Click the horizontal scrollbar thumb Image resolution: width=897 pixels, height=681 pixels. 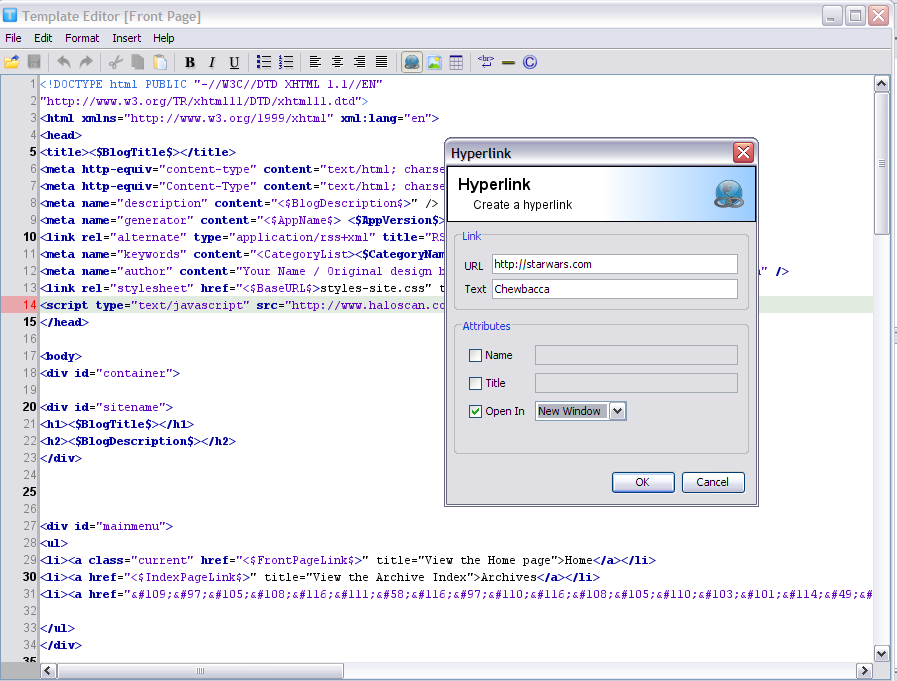click(x=200, y=670)
